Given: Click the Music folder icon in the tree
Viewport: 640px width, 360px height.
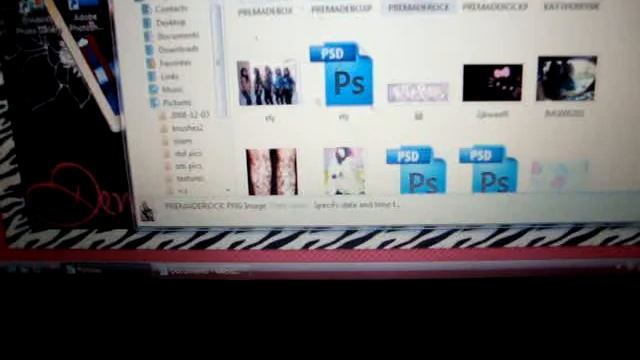Looking at the screenshot, I should 154,89.
